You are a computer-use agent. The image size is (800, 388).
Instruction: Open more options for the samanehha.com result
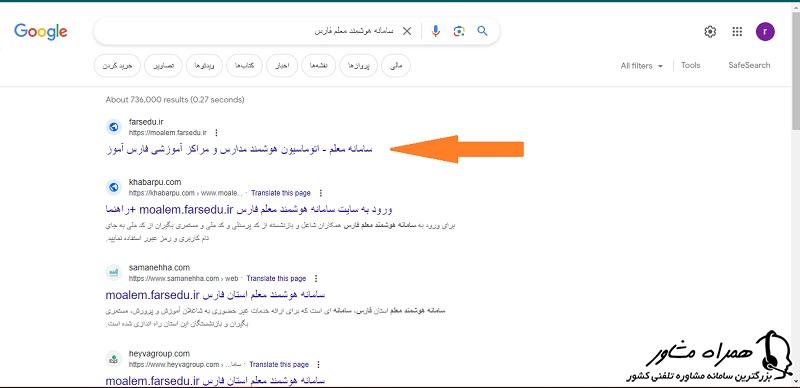(x=316, y=278)
